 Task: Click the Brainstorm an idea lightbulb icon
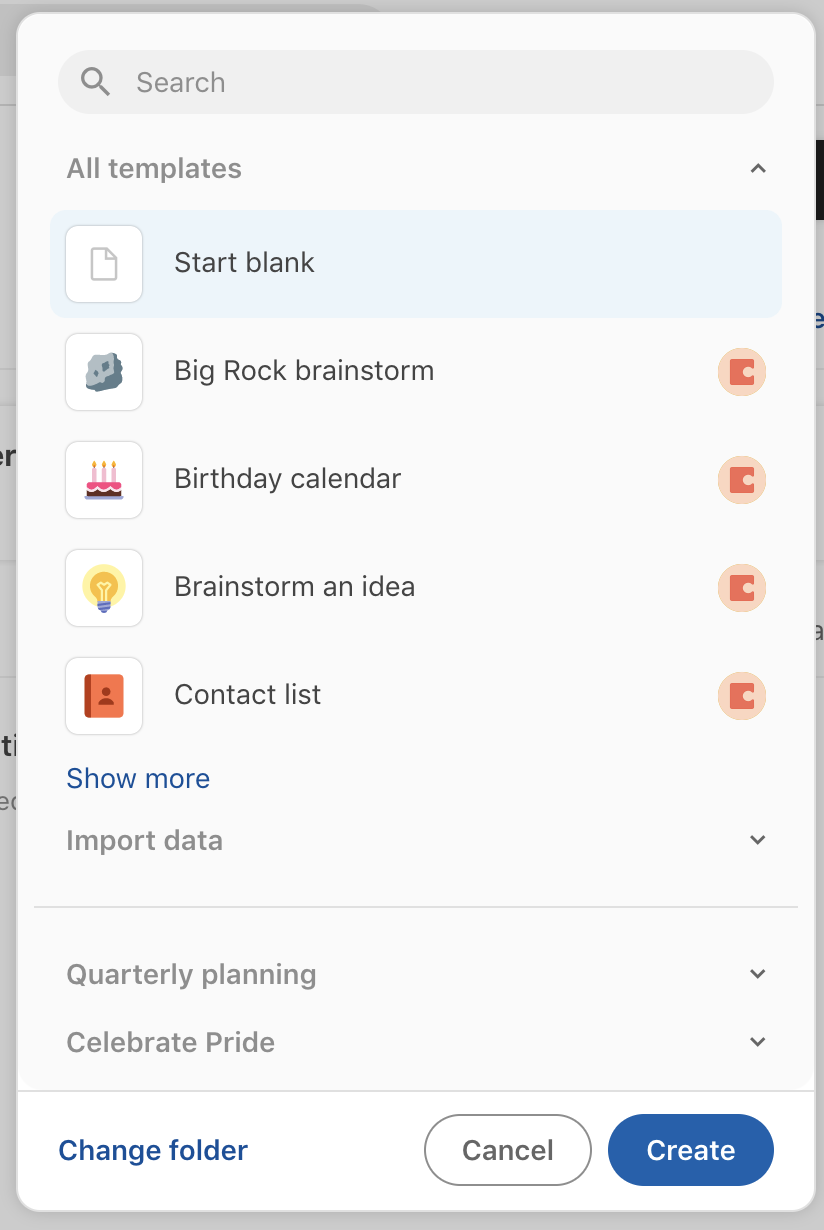point(104,588)
